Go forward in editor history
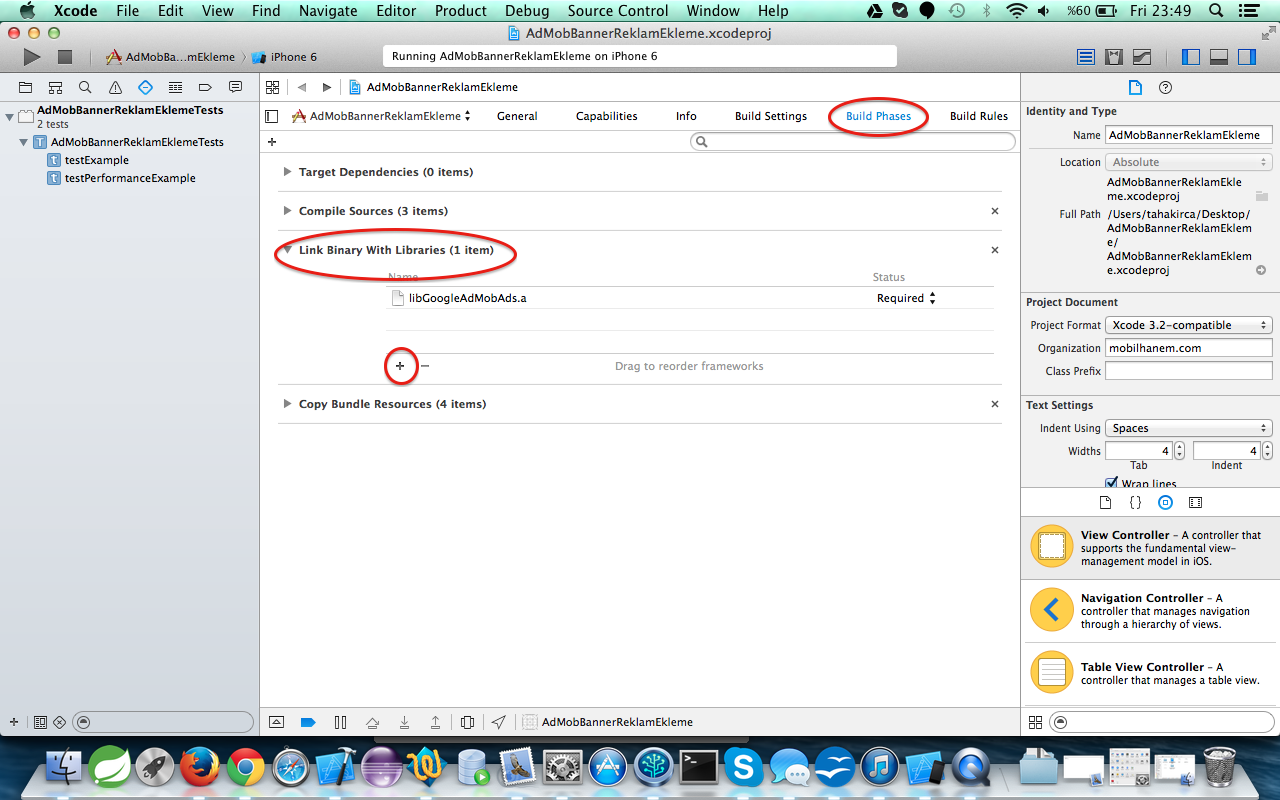1280x800 pixels. (326, 87)
